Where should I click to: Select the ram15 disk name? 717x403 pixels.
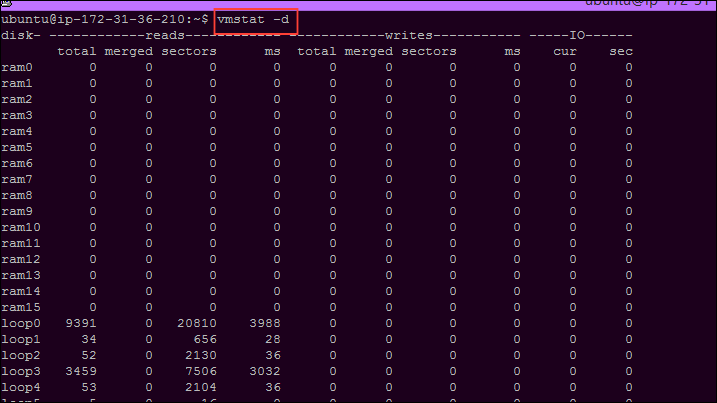20,307
